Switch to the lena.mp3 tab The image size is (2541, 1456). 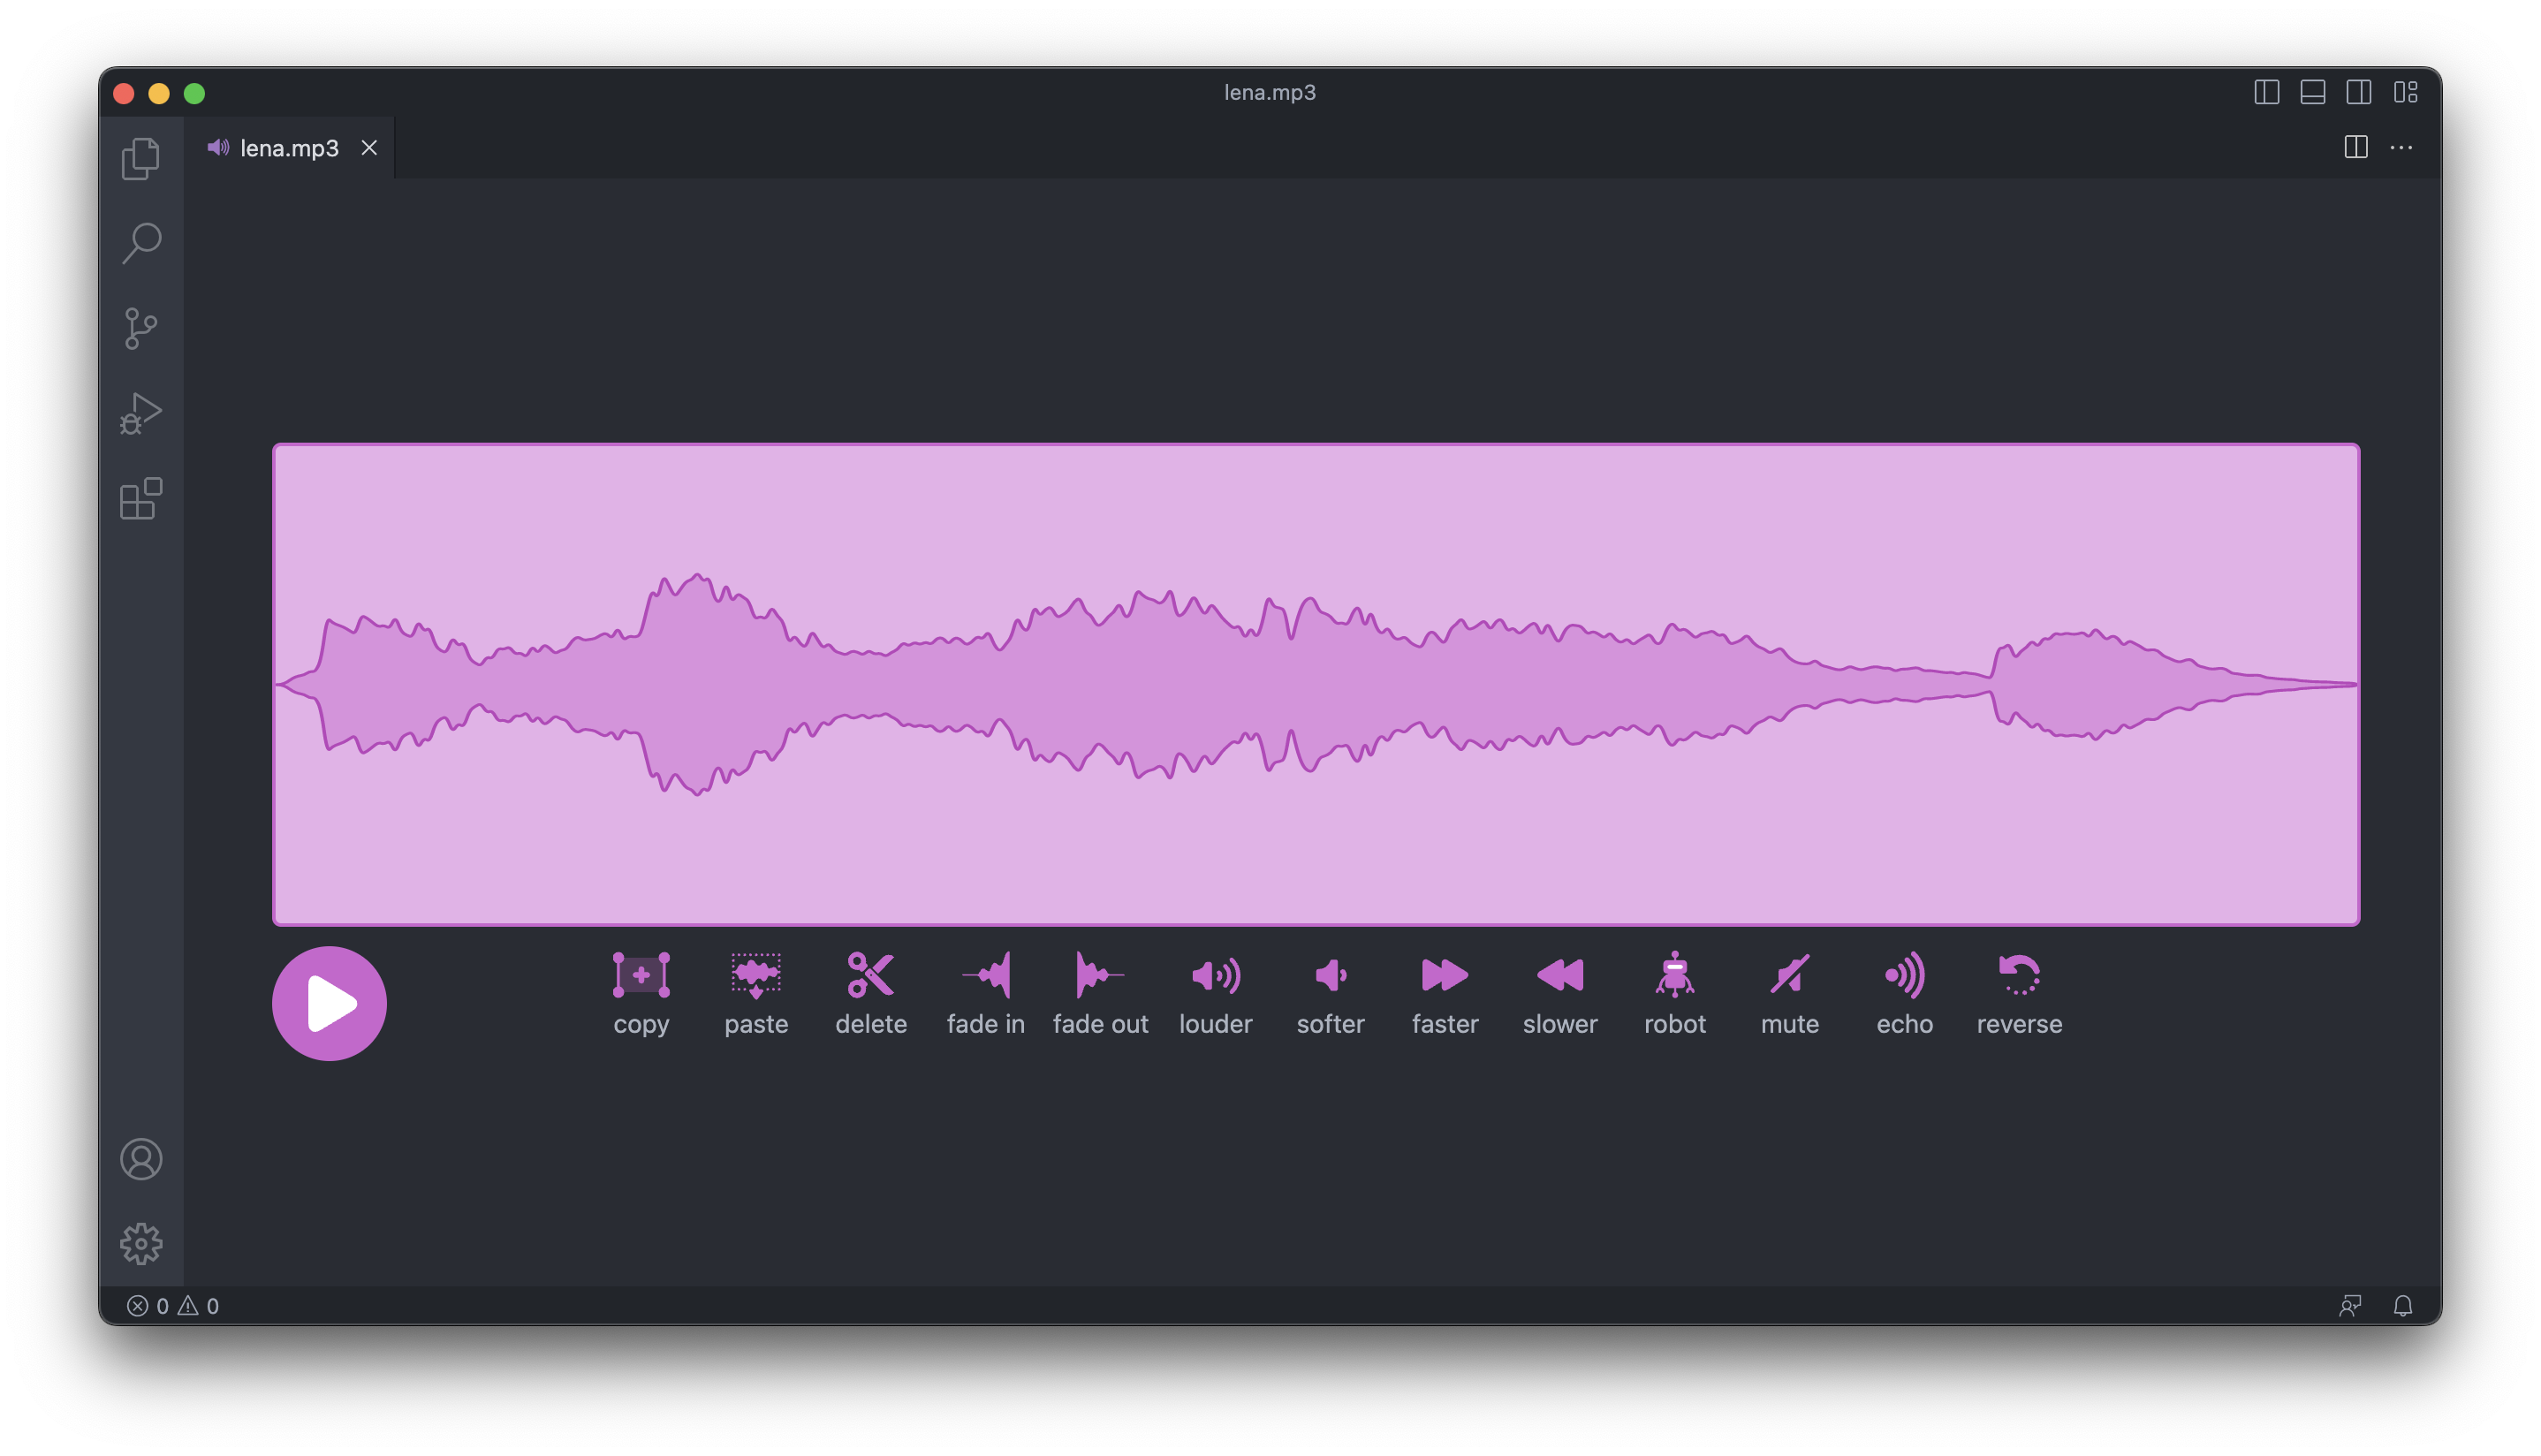coord(289,148)
